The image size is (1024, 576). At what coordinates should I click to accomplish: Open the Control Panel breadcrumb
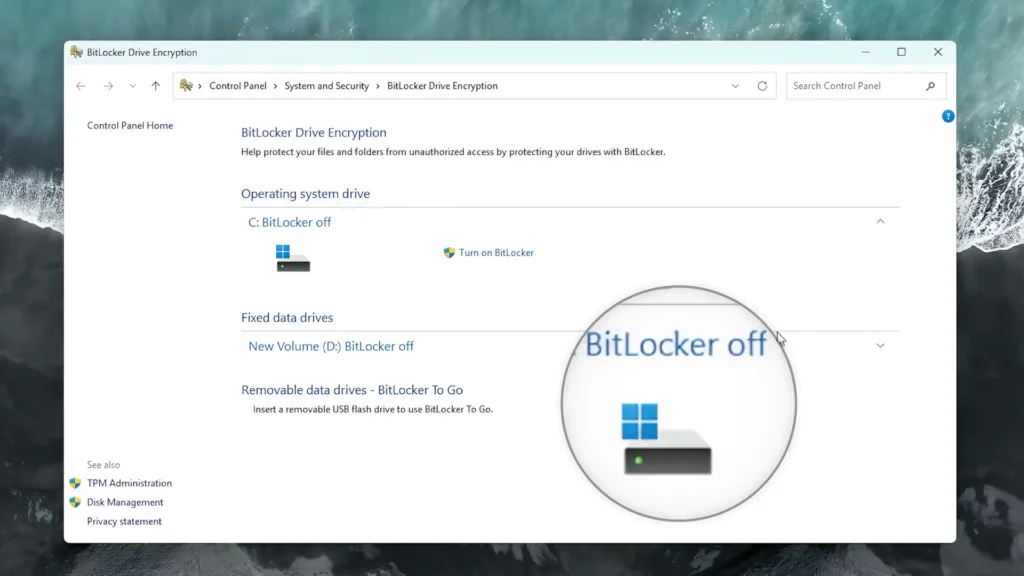238,86
